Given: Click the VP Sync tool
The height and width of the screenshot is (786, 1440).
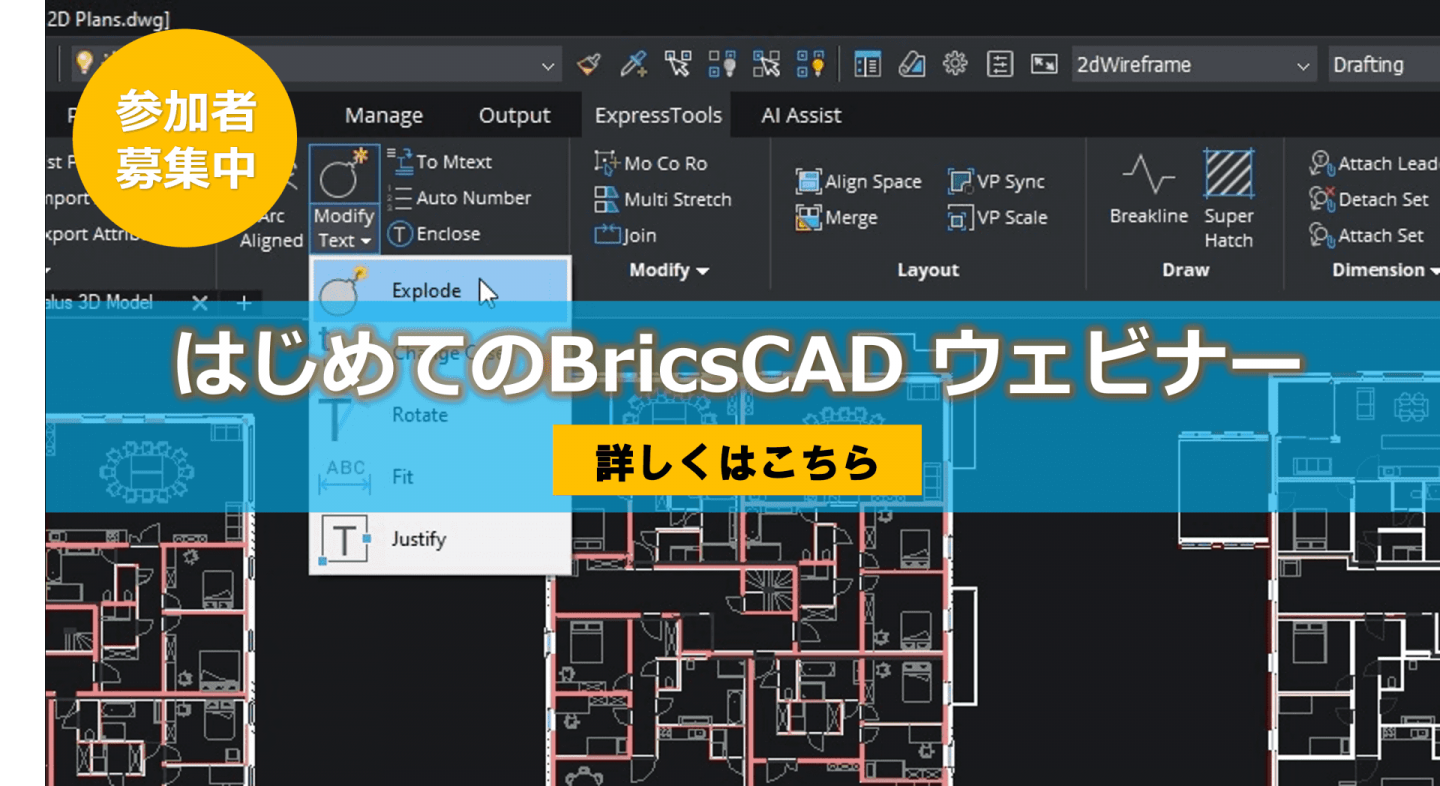Looking at the screenshot, I should coord(996,182).
